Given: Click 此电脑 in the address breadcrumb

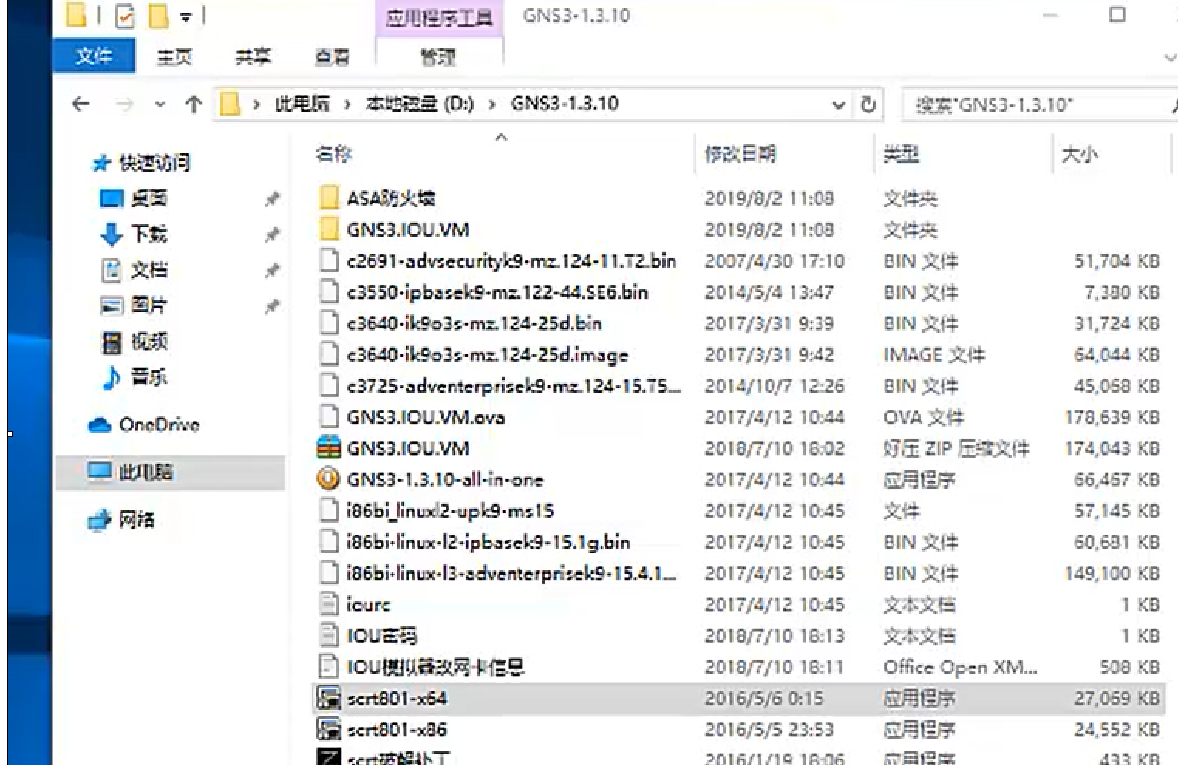Looking at the screenshot, I should coord(301,104).
